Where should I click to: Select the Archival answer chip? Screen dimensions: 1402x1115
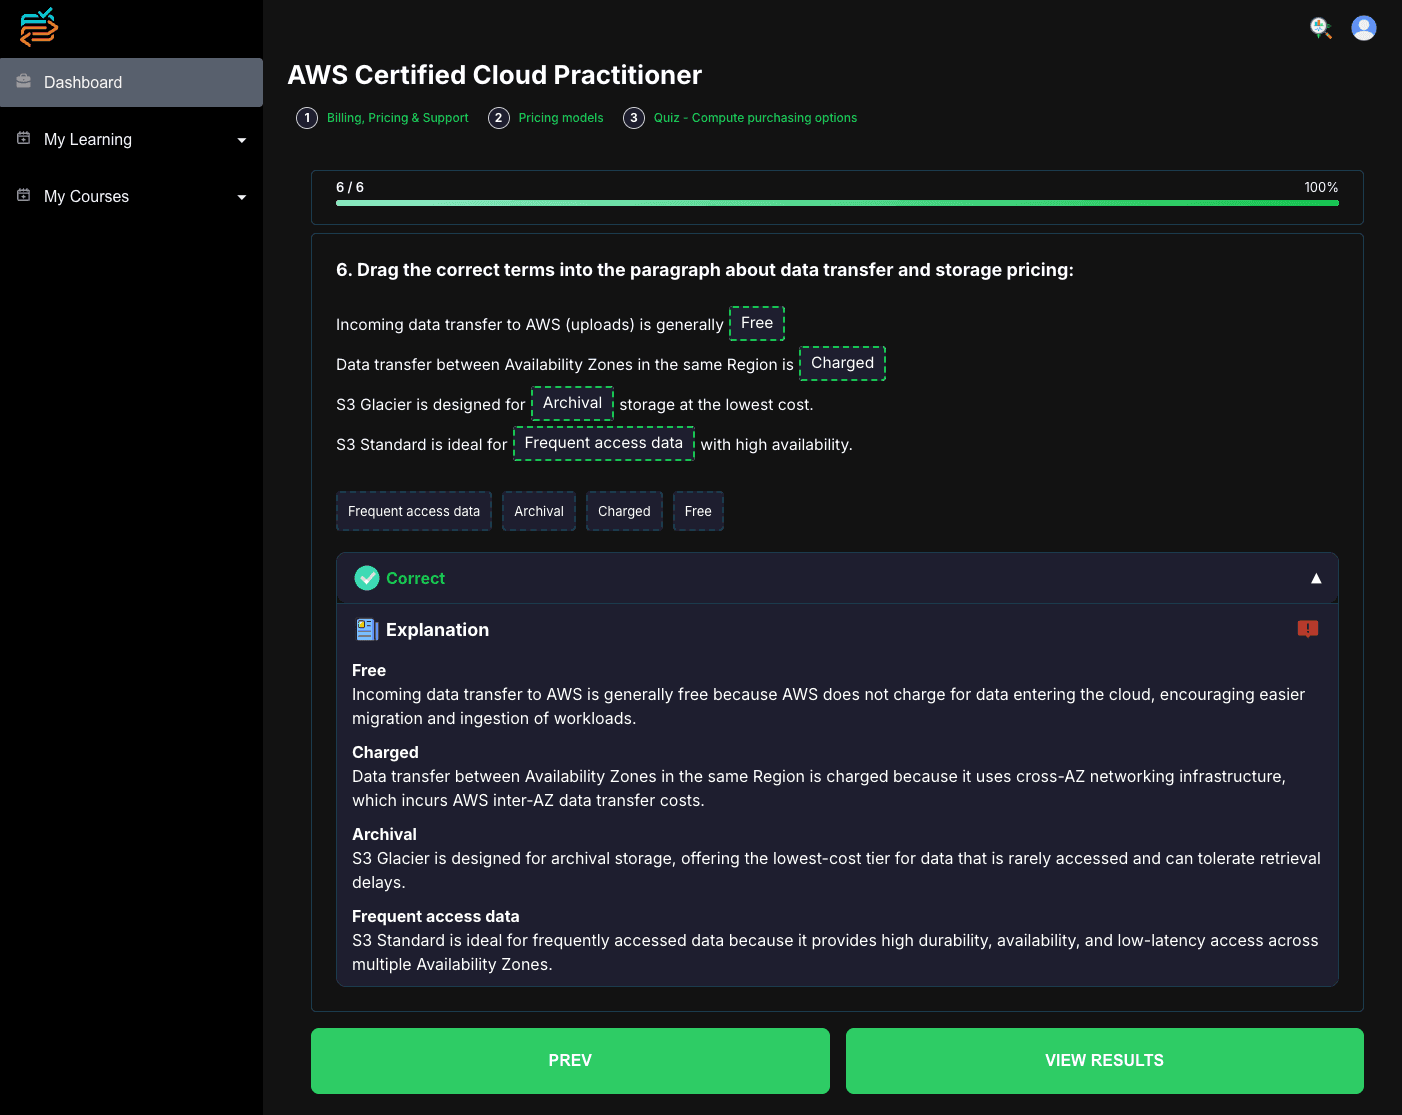pyautogui.click(x=538, y=511)
